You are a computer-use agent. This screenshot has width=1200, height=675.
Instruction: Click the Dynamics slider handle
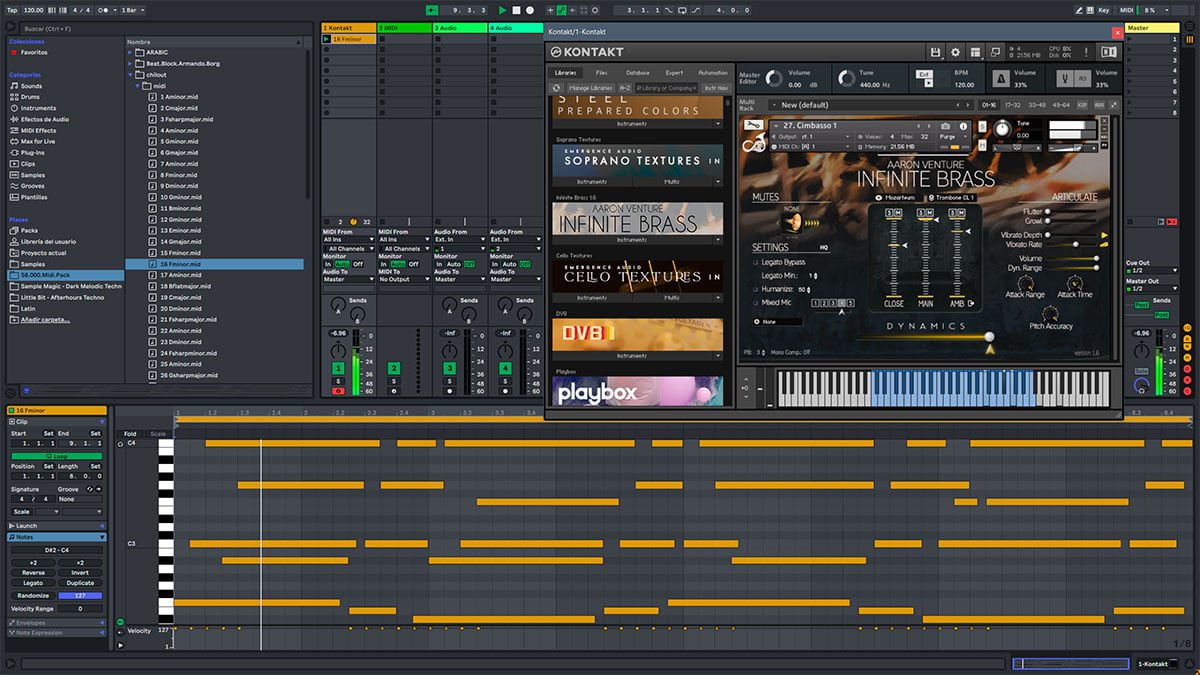(x=990, y=337)
